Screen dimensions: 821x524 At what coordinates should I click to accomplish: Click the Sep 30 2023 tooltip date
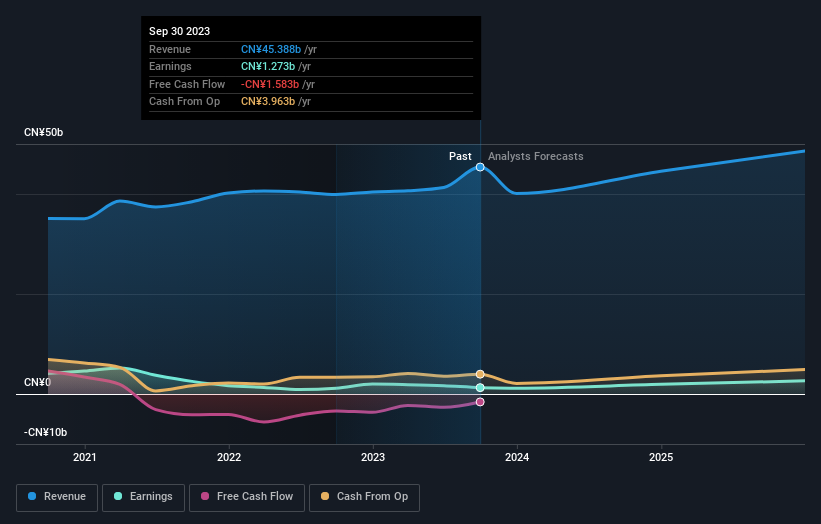point(180,31)
